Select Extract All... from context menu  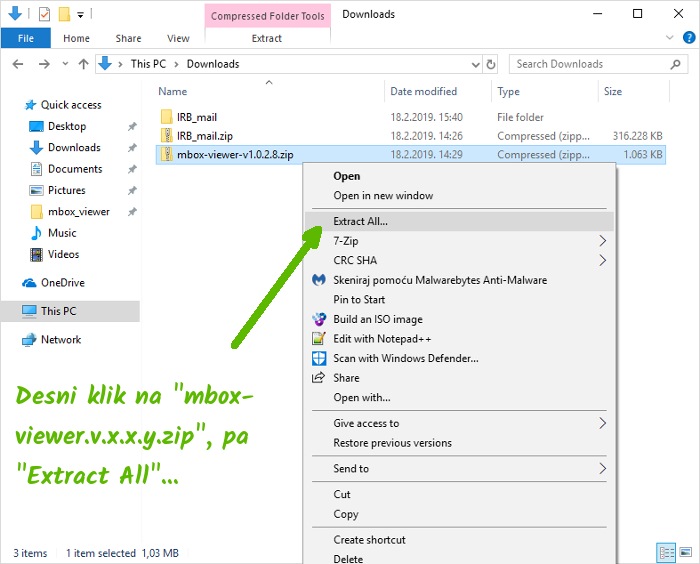click(x=360, y=221)
